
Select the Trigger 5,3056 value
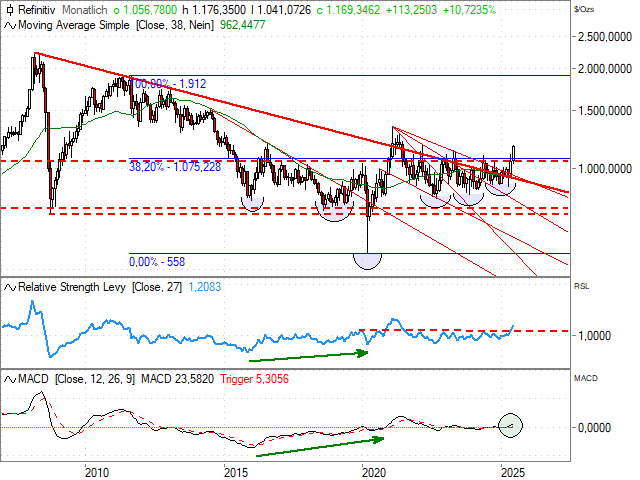[x=255, y=379]
